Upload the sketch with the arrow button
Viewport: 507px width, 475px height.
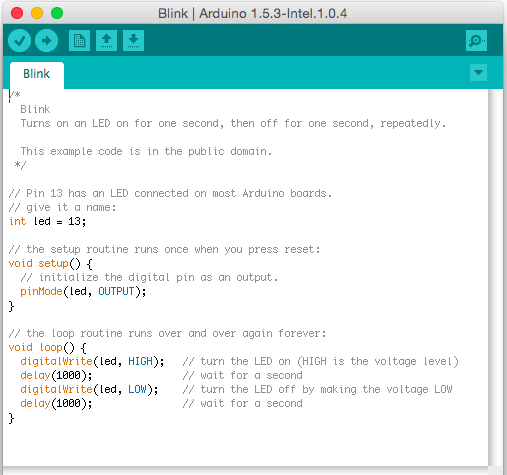47,41
